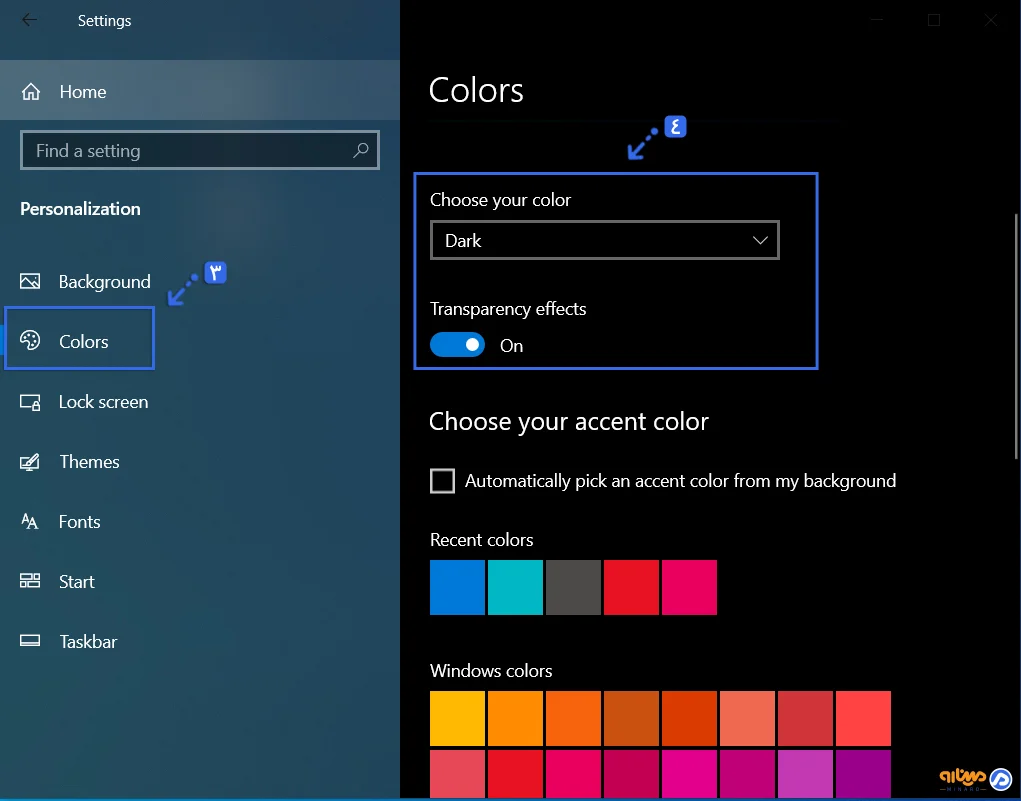This screenshot has width=1021, height=801.
Task: Pick the pink recent color
Action: point(689,587)
